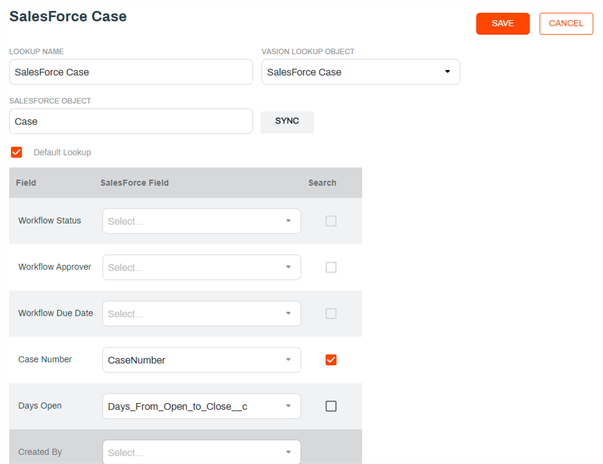Click the SAVE button
The image size is (603, 464).
pyautogui.click(x=503, y=23)
